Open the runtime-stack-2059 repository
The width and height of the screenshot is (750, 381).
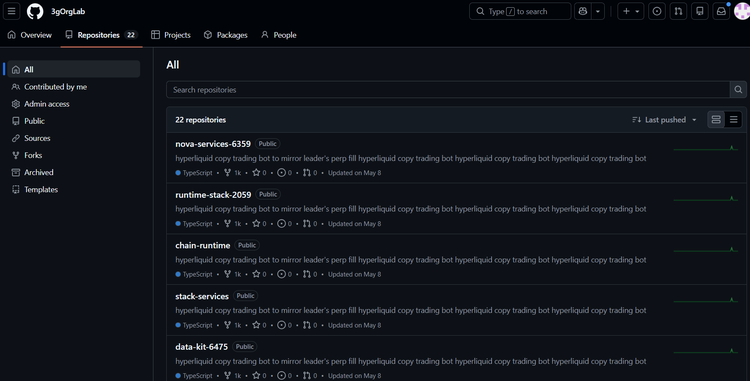click(213, 195)
